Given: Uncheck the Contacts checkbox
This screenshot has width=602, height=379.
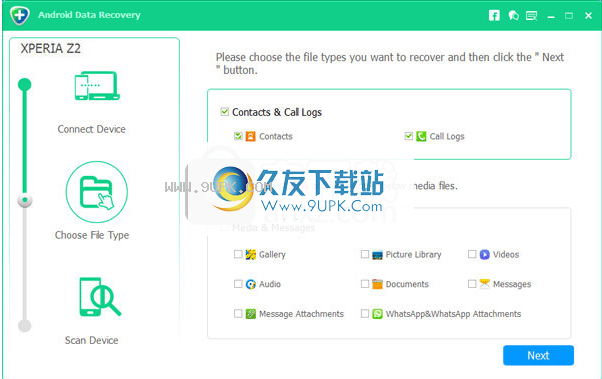Looking at the screenshot, I should 238,136.
